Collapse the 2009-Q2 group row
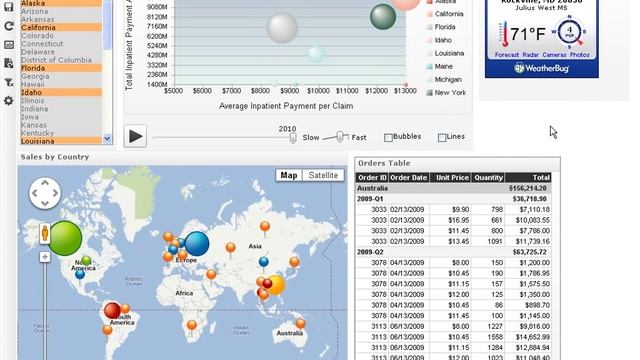 click(453, 252)
